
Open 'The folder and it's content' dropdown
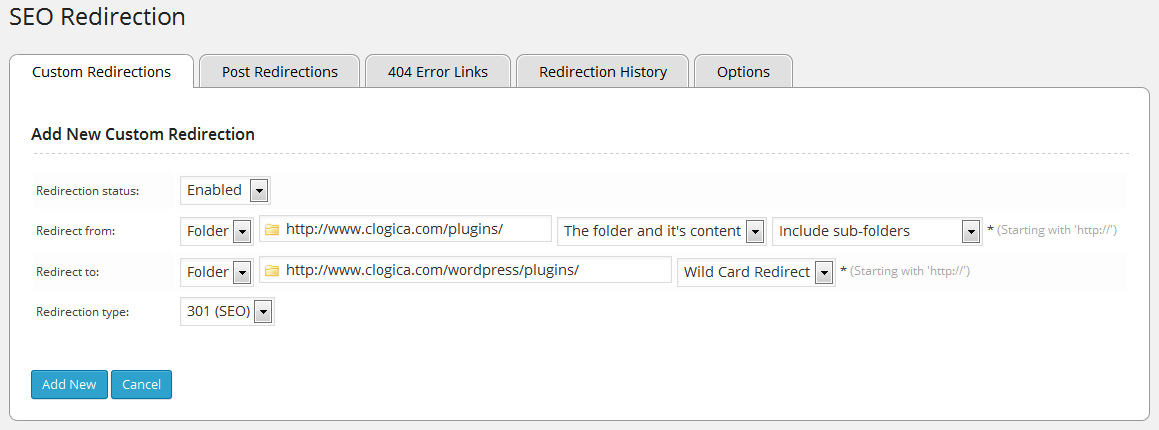tap(662, 231)
